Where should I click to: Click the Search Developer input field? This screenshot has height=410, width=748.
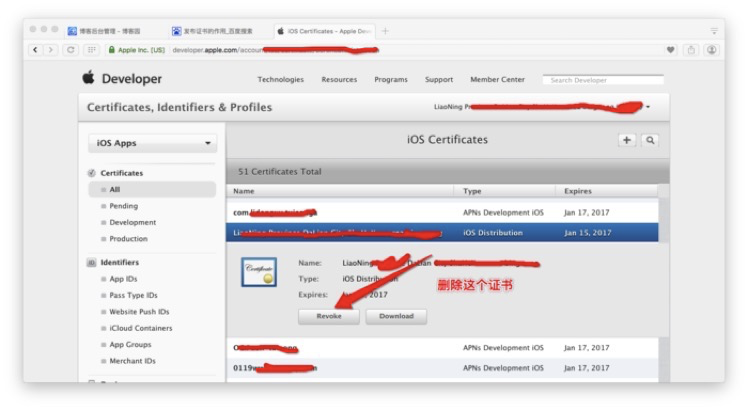603,80
